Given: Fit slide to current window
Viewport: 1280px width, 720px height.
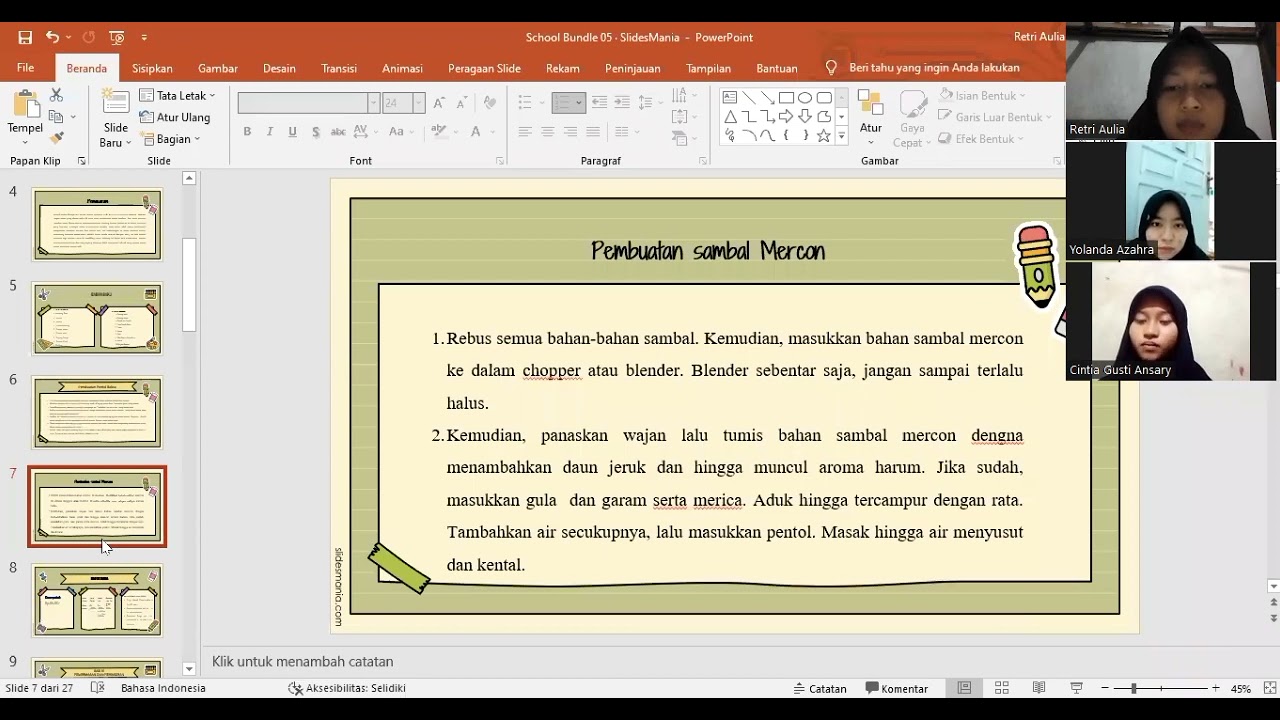Looking at the screenshot, I should 1269,688.
